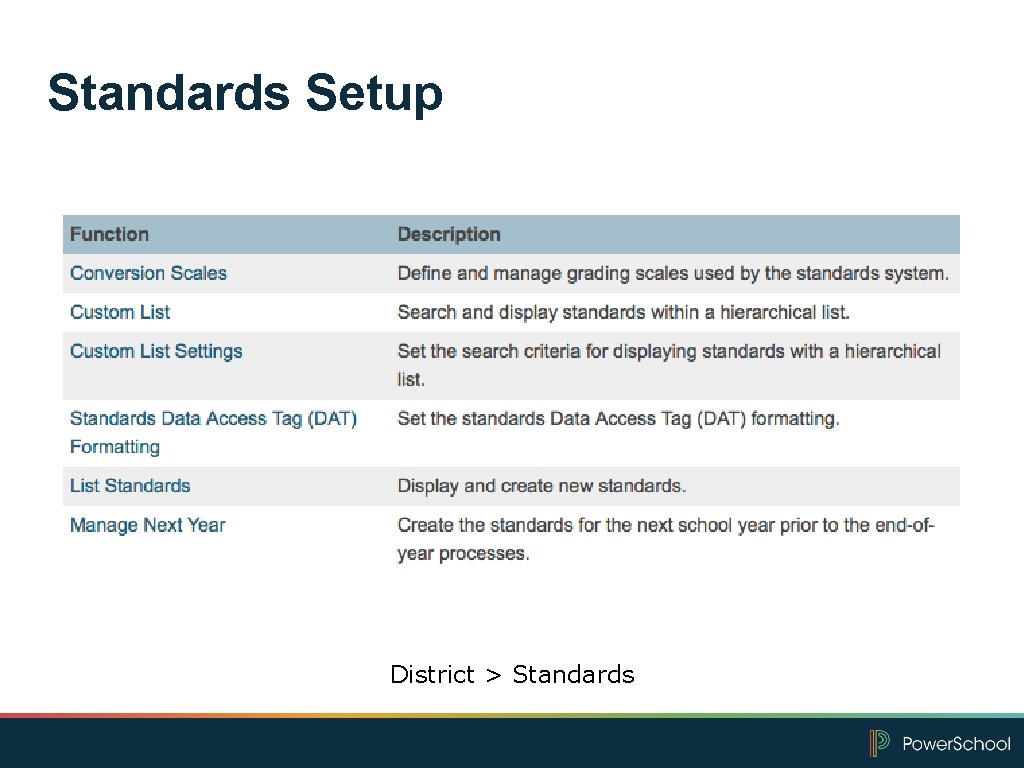Click the Description column header

click(x=448, y=234)
